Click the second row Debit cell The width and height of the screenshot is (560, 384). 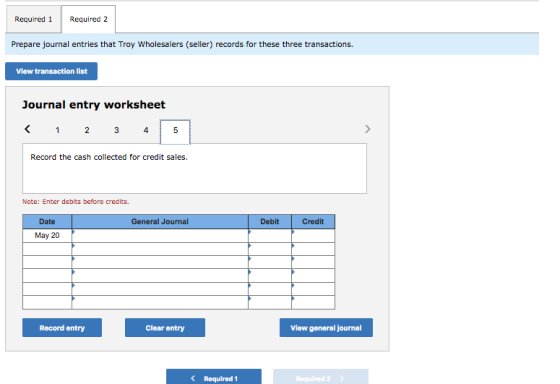tap(270, 249)
